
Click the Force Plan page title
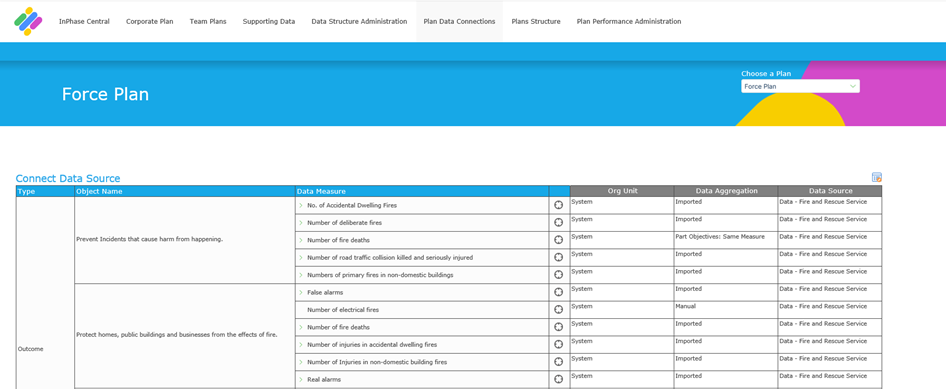pos(105,95)
